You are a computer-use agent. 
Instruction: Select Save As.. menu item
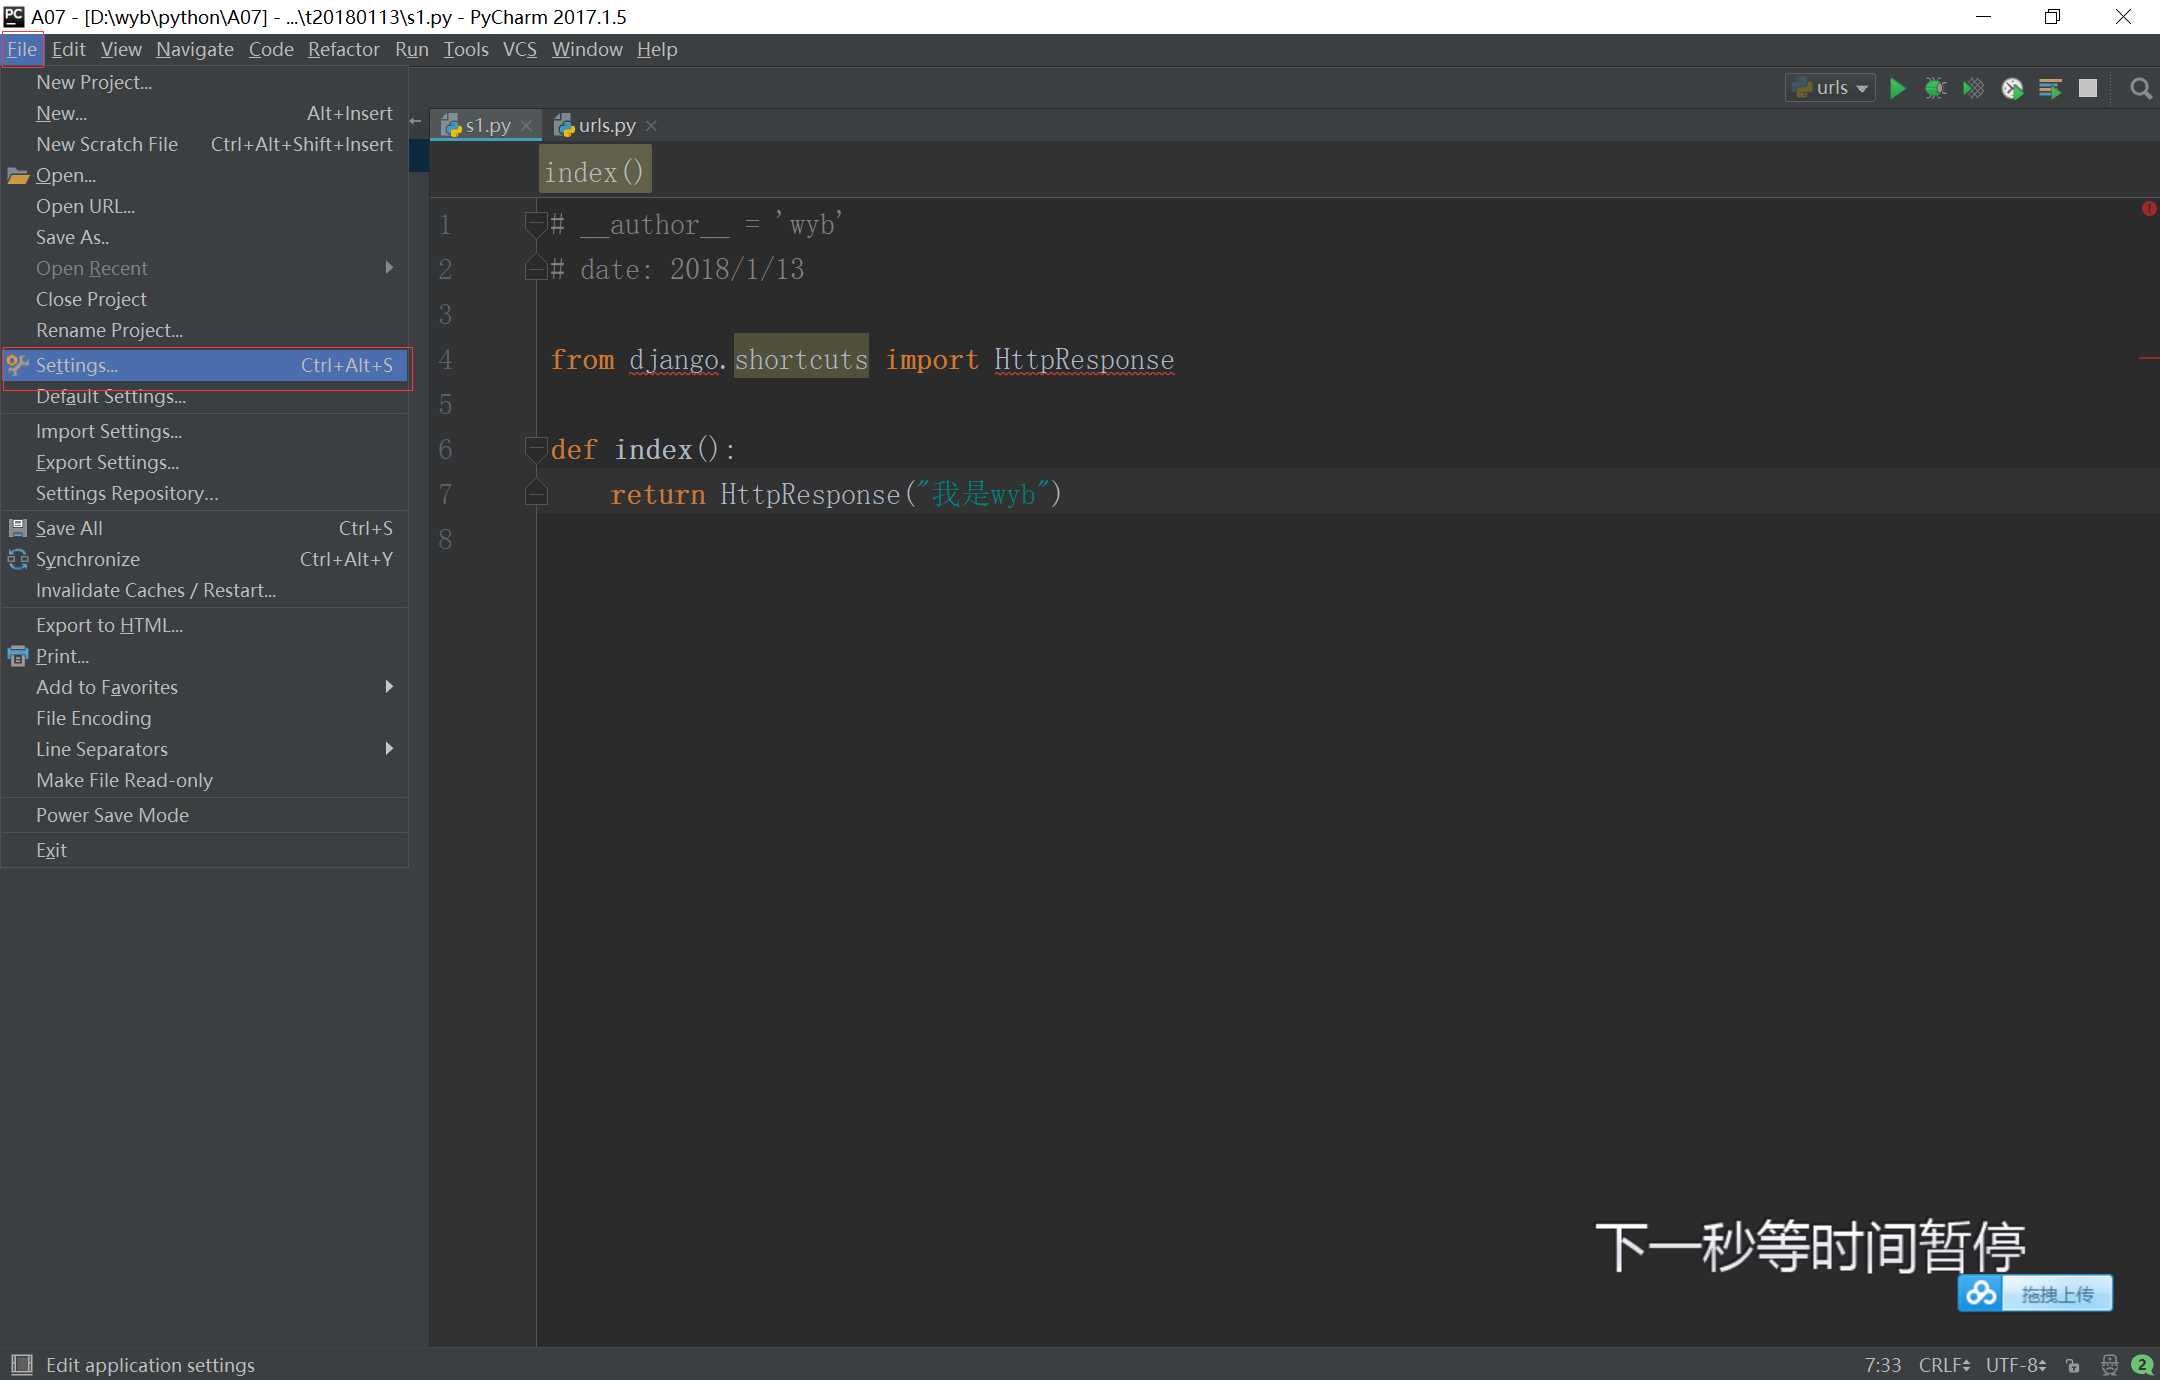tap(205, 237)
